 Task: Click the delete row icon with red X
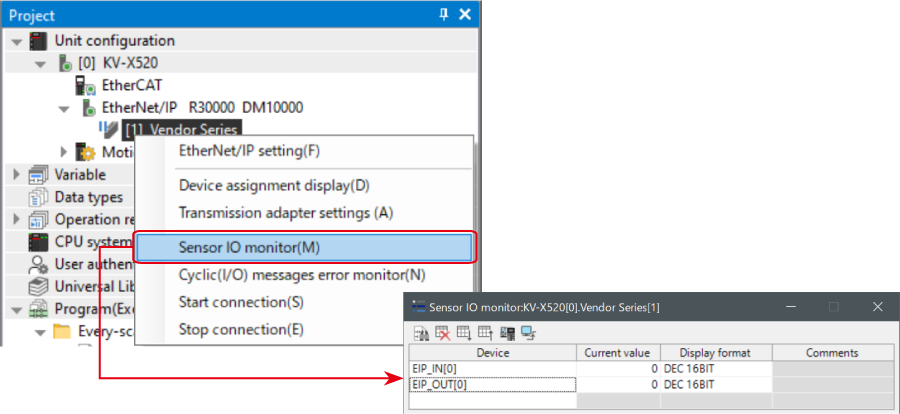[x=441, y=332]
